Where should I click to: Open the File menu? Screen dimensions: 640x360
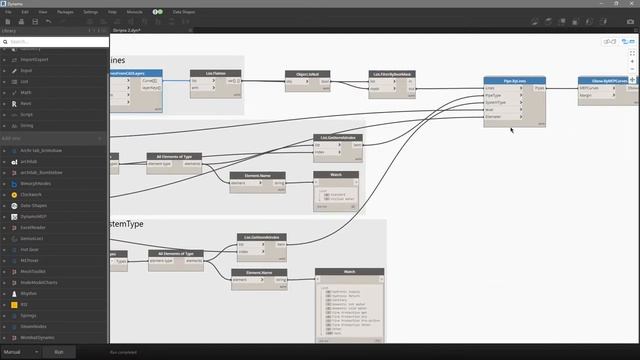tap(8, 12)
